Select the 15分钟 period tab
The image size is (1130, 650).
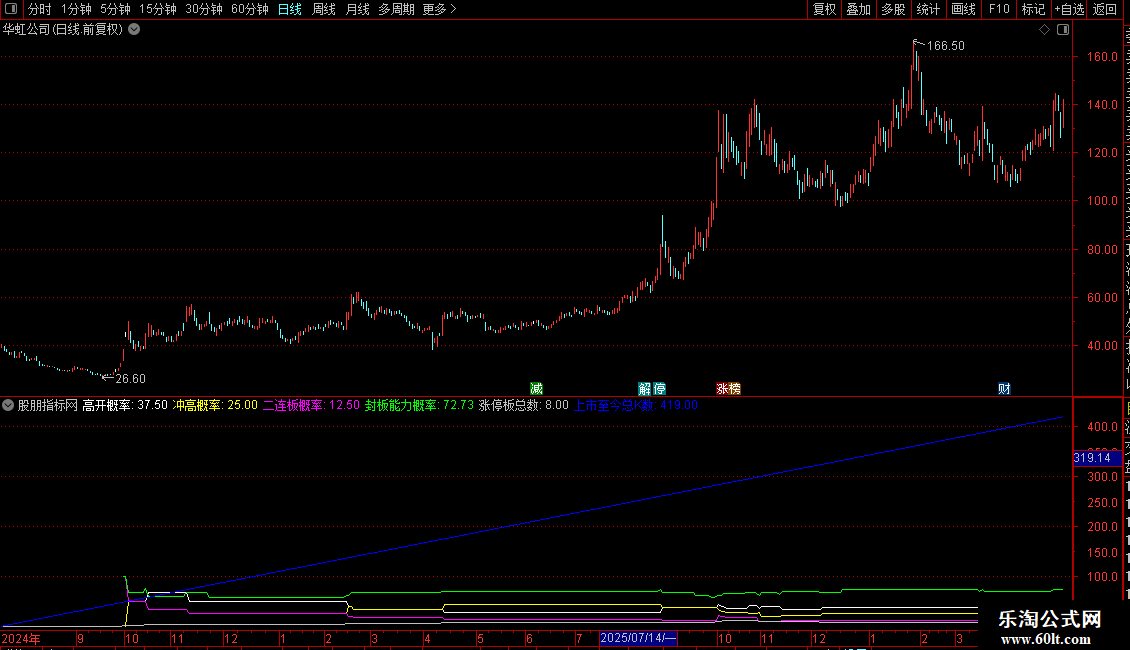pyautogui.click(x=158, y=9)
